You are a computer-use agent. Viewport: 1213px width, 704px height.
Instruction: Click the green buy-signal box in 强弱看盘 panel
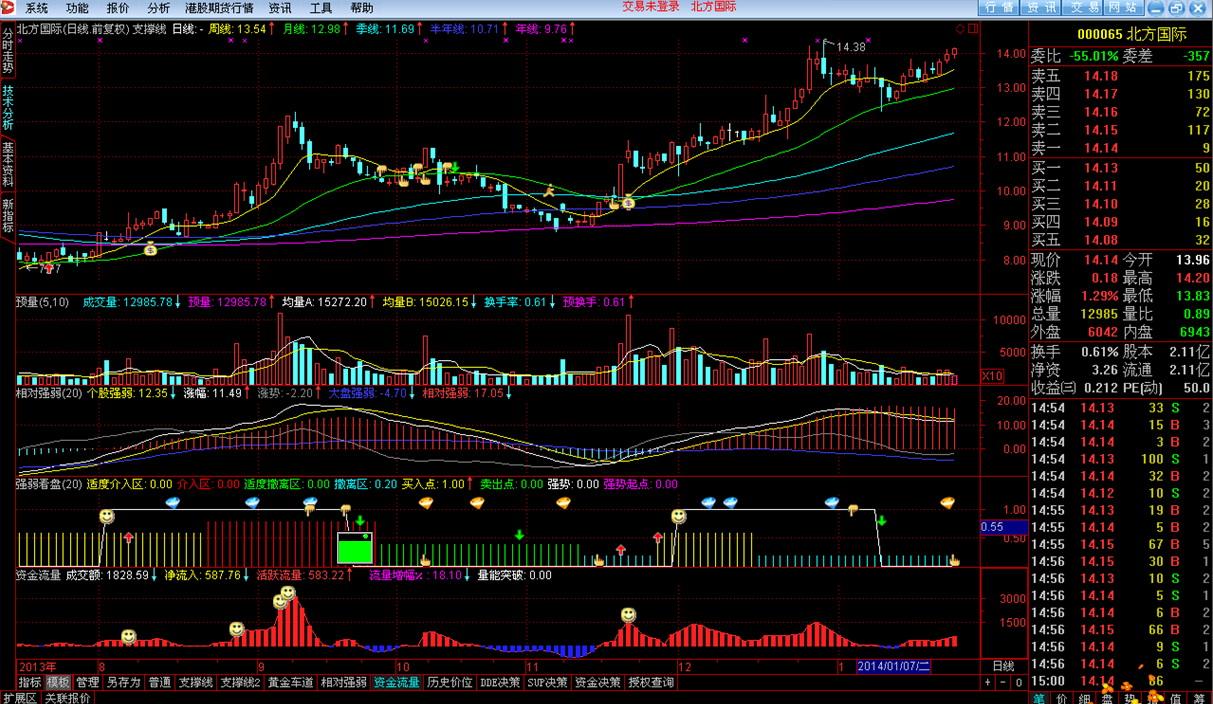[354, 548]
